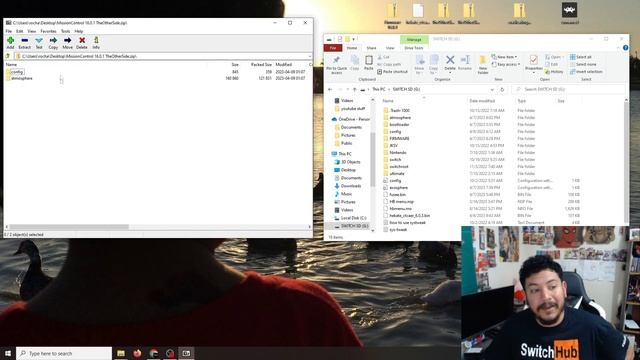This screenshot has height=360, width=640.
Task: Collapse the Explorer ribbon with chevron
Action: tap(618, 48)
